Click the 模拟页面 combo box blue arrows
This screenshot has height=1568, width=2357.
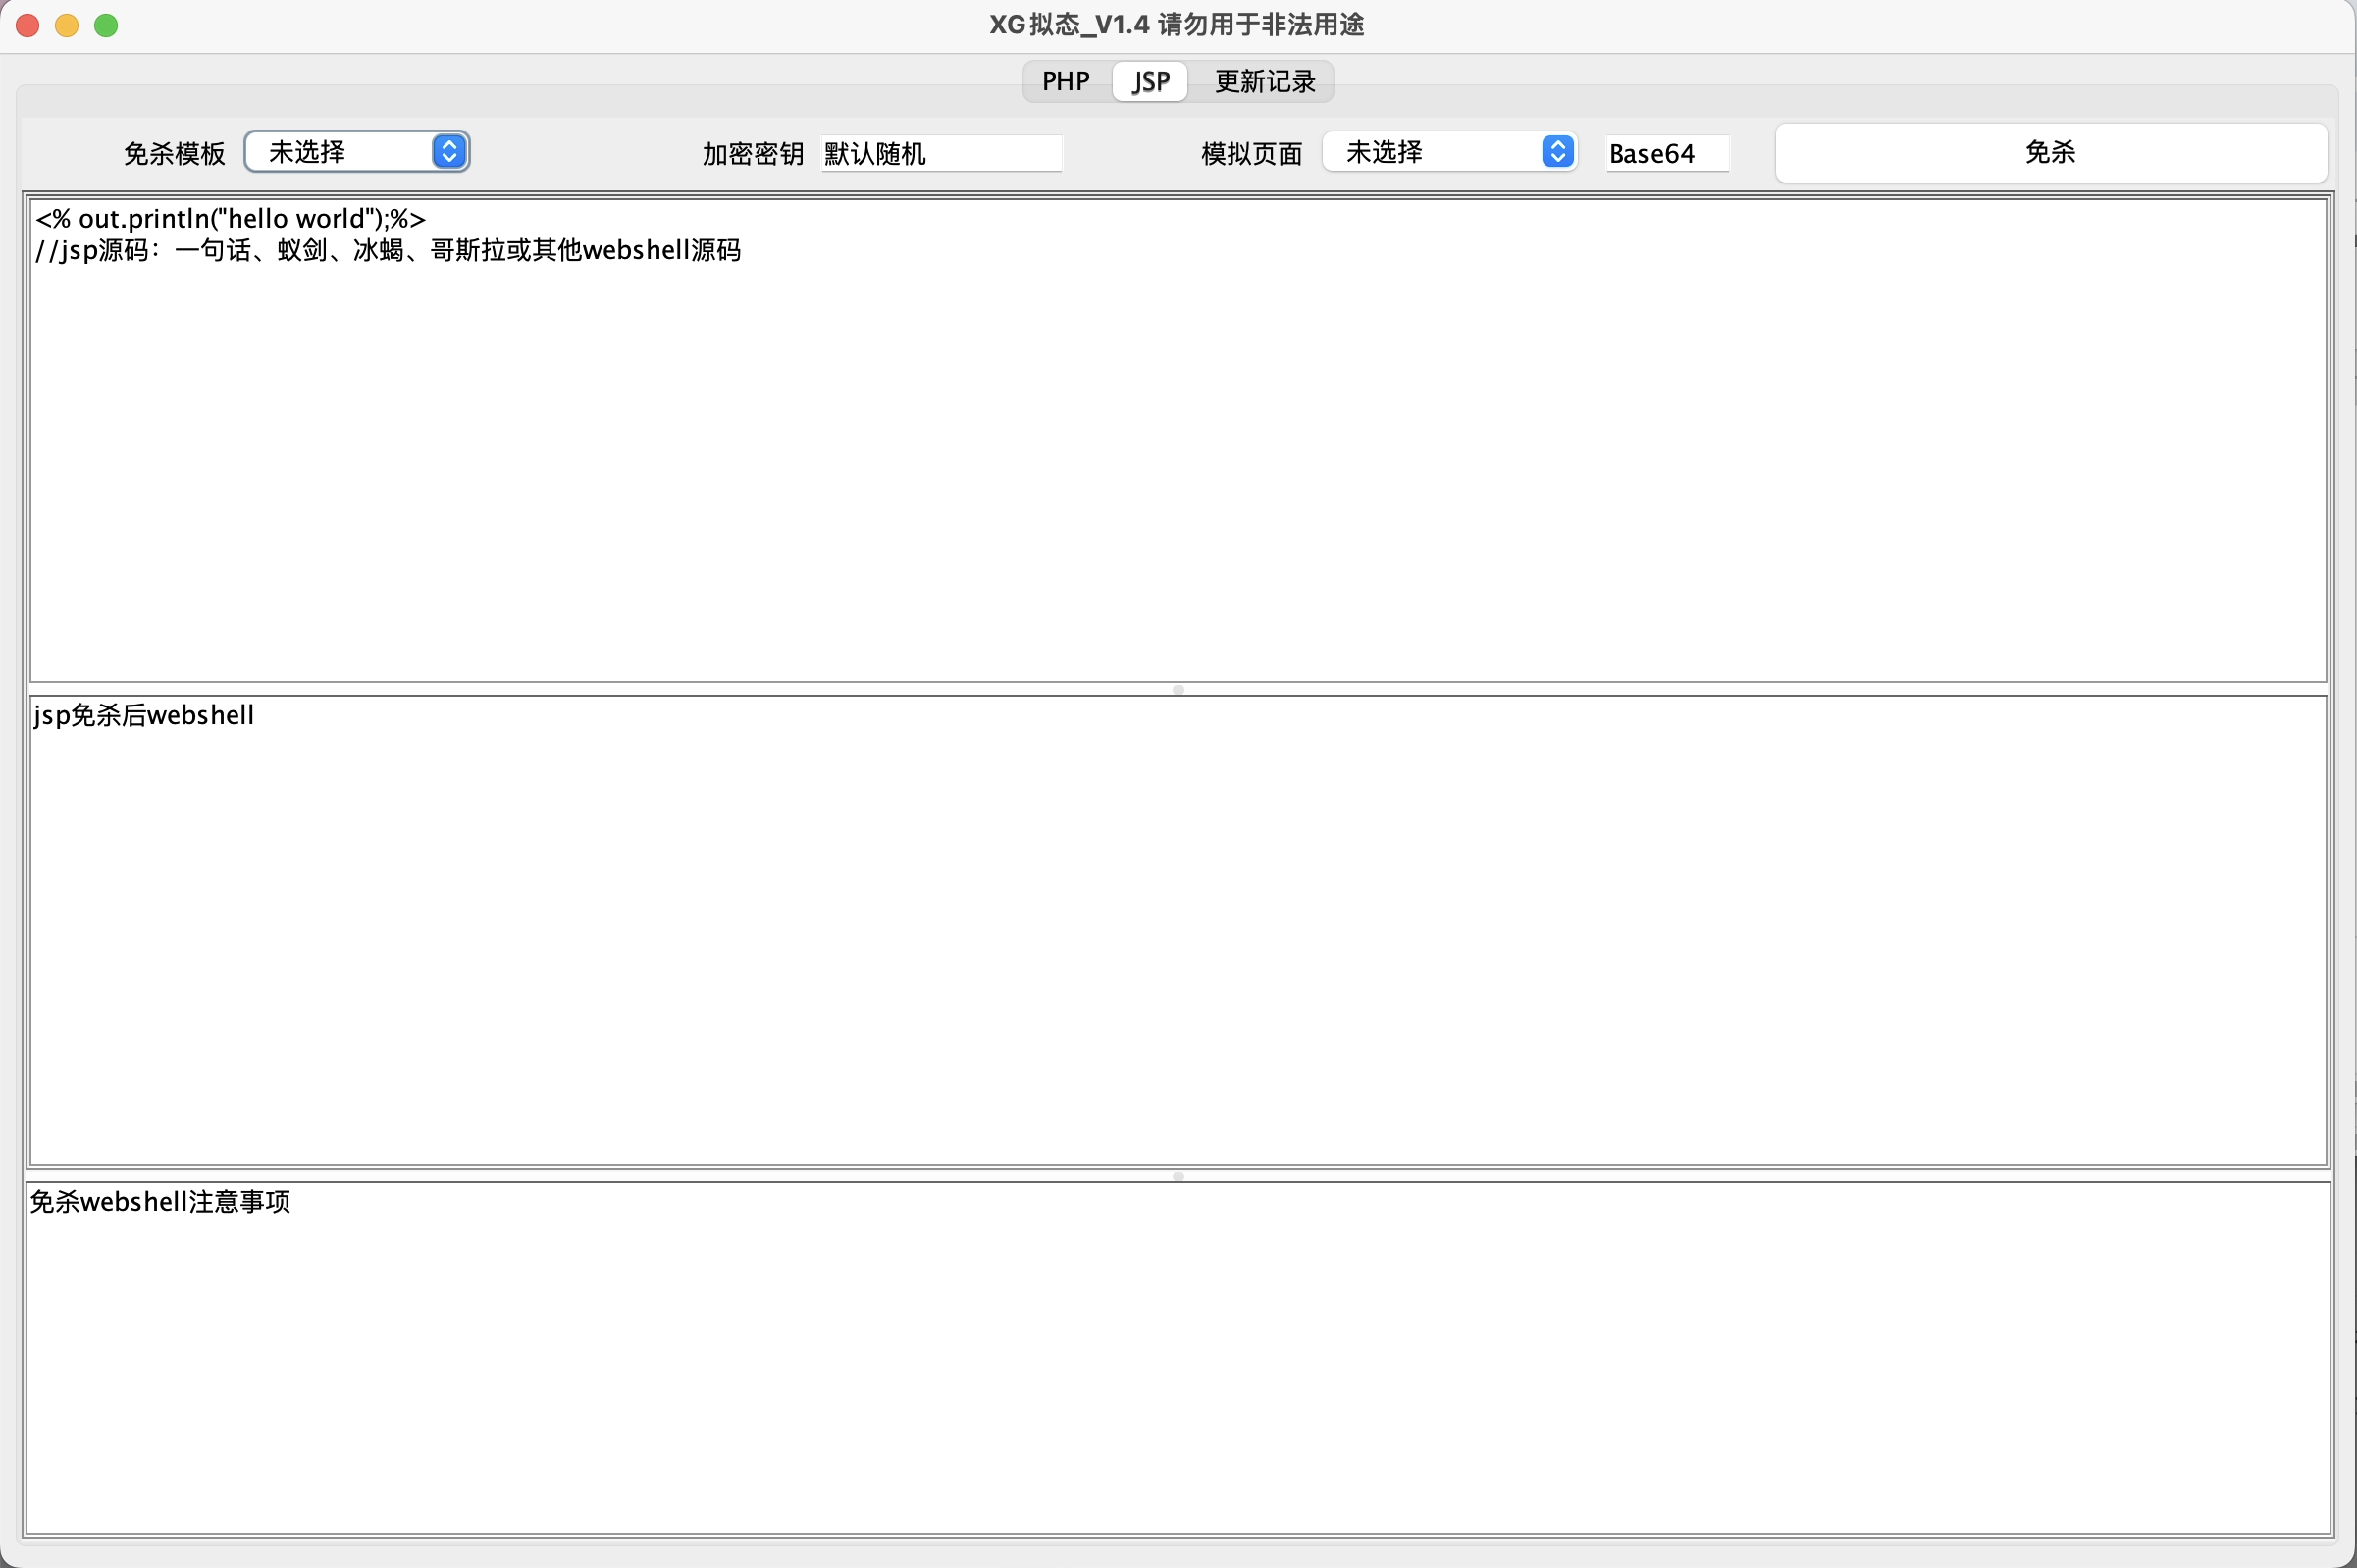coord(1557,152)
